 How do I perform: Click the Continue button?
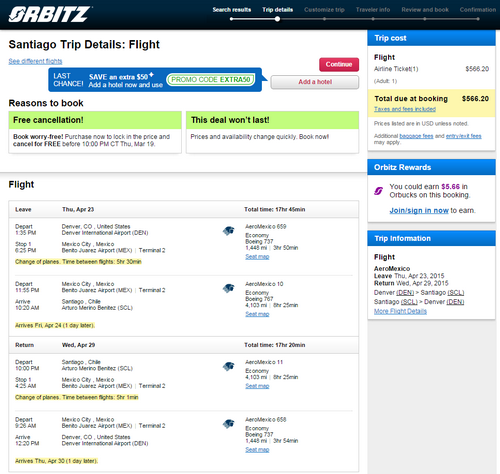339,64
